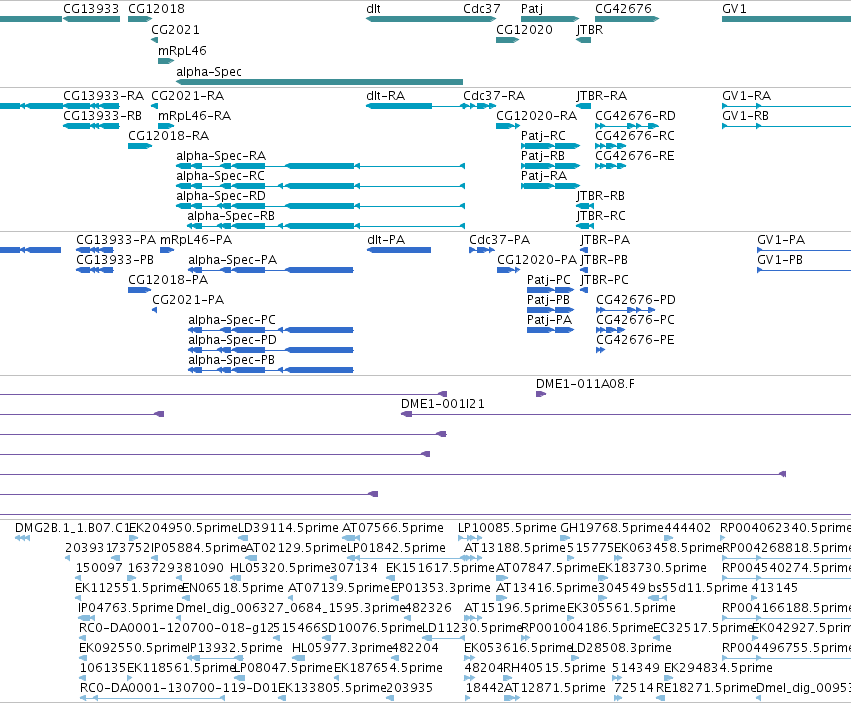Select the GH19768.5prime EST label
The image size is (851, 703).
point(612,528)
